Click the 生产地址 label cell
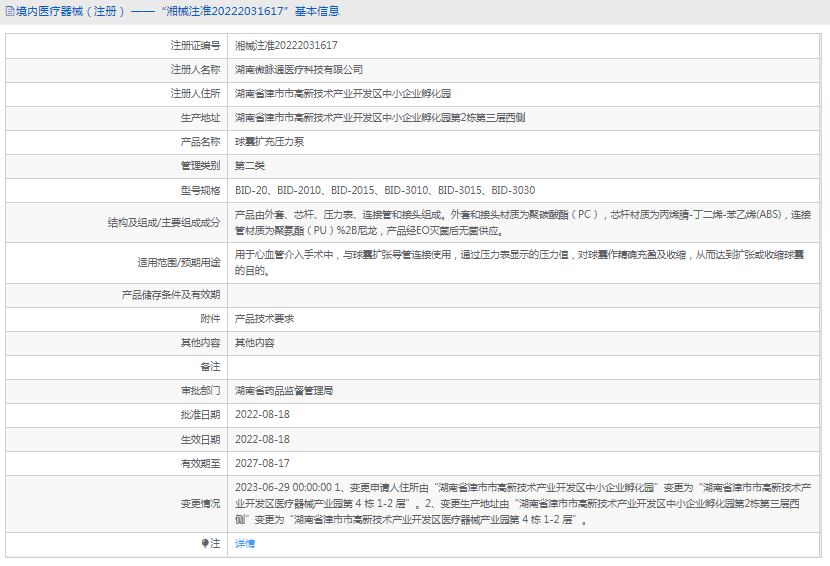830x566 pixels. tap(116, 118)
